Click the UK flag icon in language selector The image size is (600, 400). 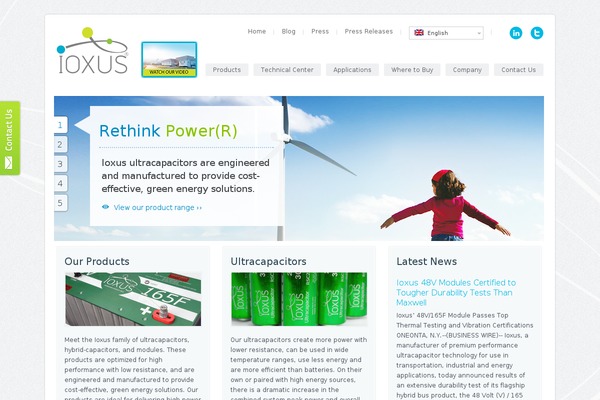[x=419, y=33]
